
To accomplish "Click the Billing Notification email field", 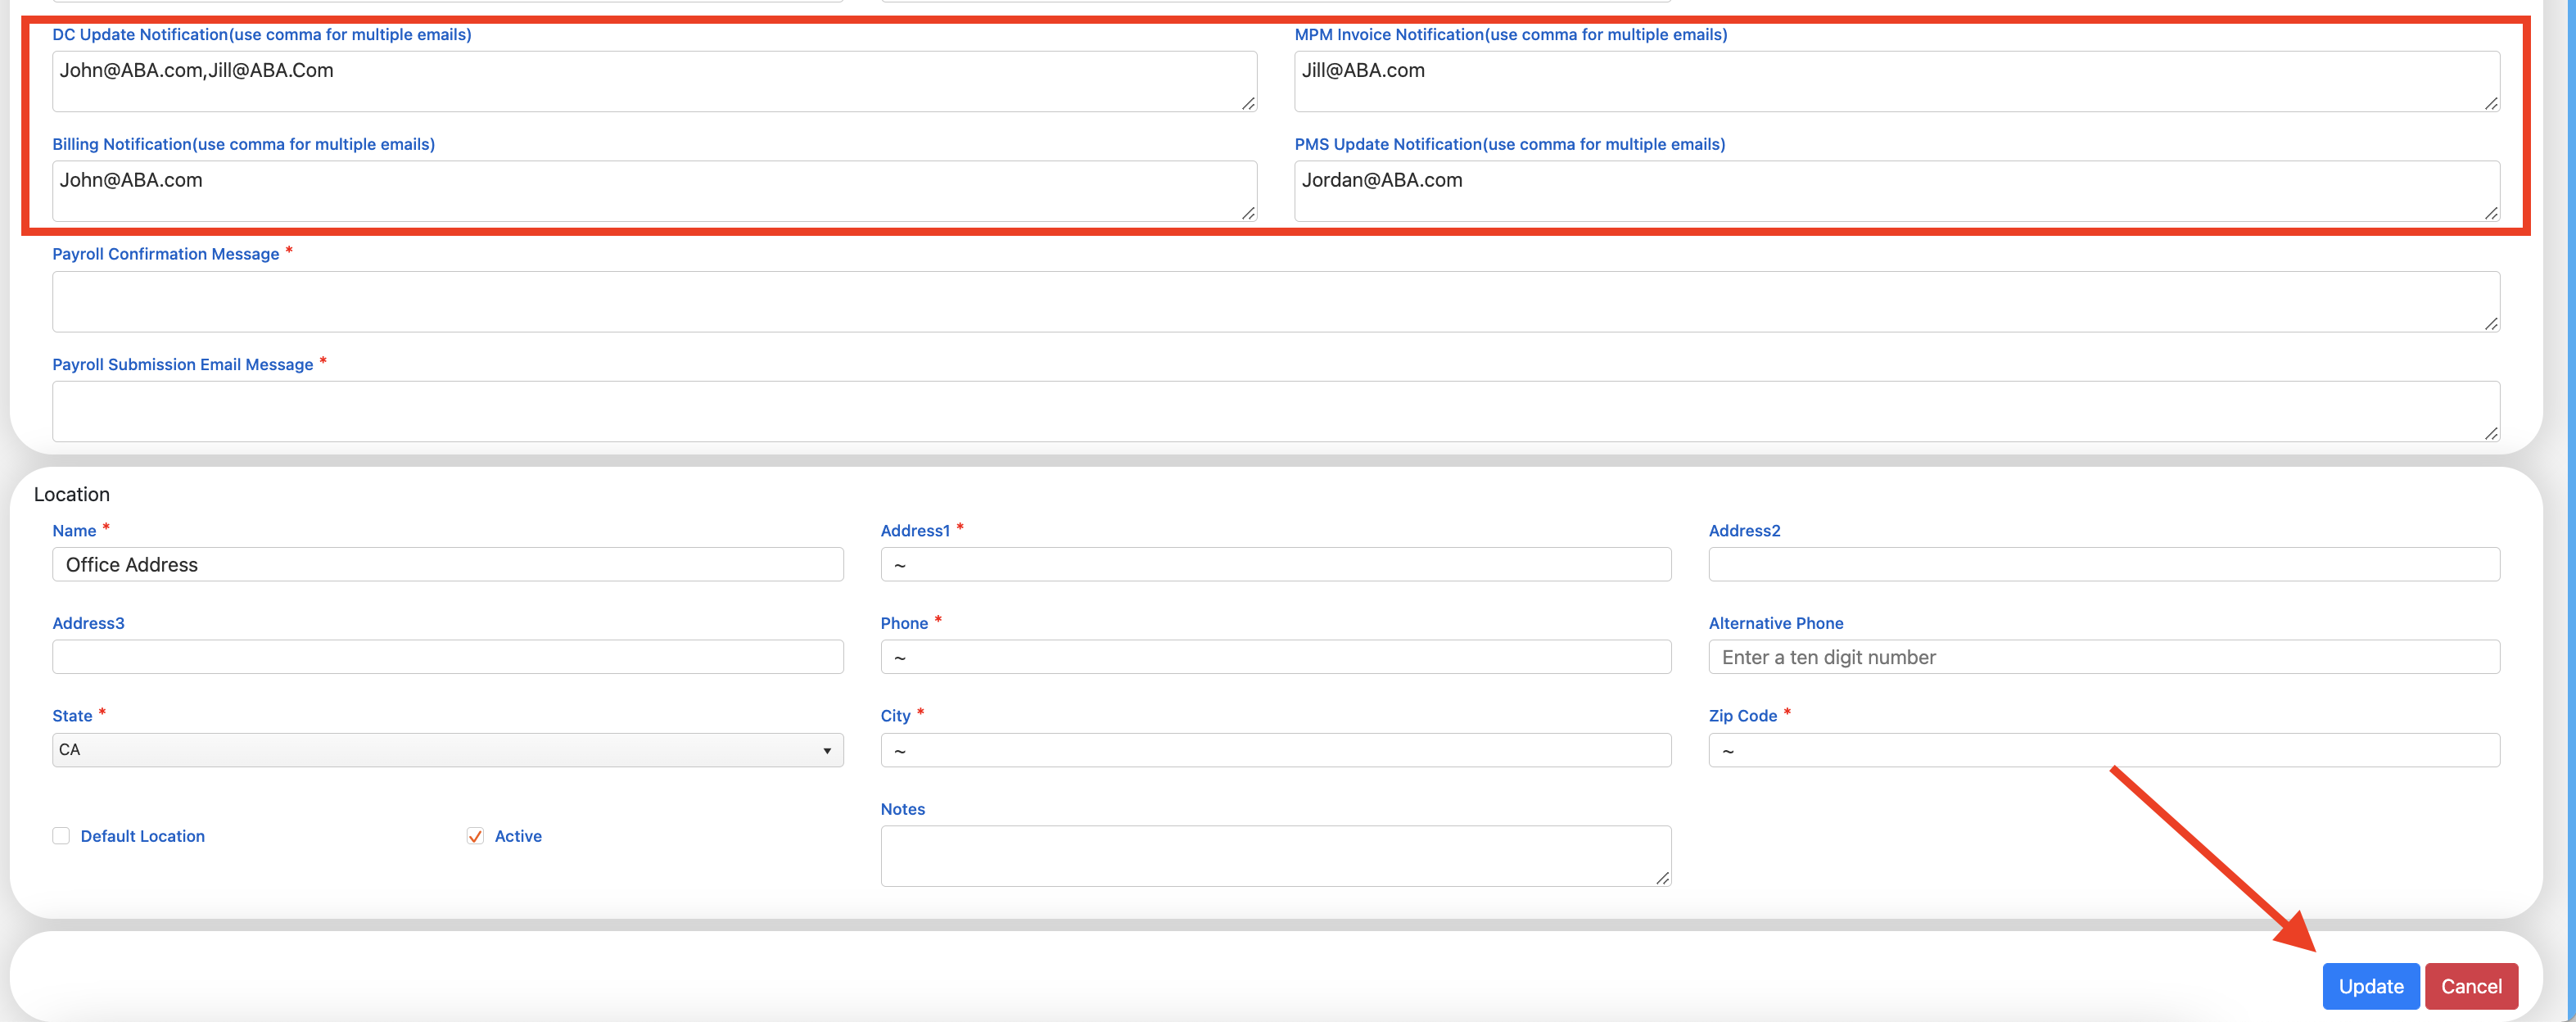I will coord(654,191).
